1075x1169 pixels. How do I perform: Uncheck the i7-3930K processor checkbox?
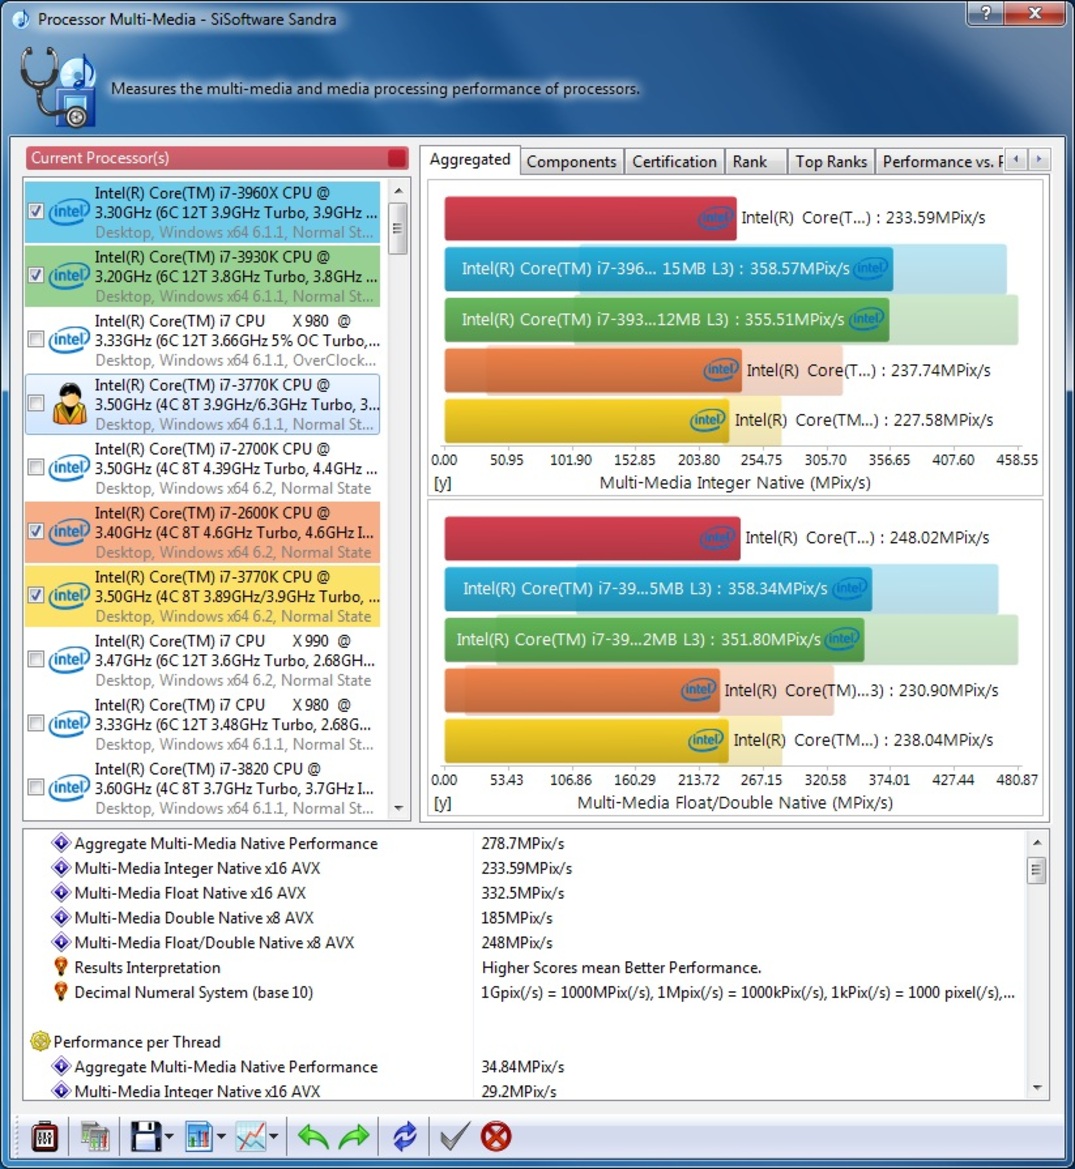[35, 275]
